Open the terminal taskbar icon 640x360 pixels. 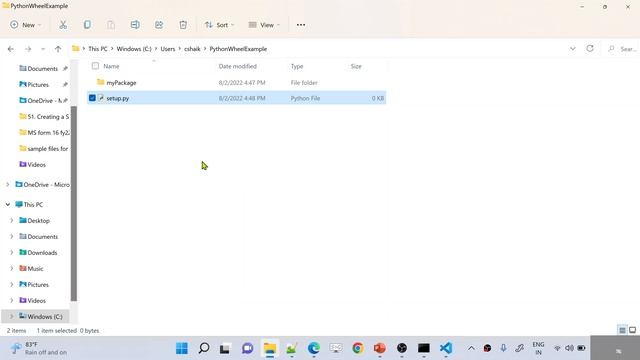point(424,348)
